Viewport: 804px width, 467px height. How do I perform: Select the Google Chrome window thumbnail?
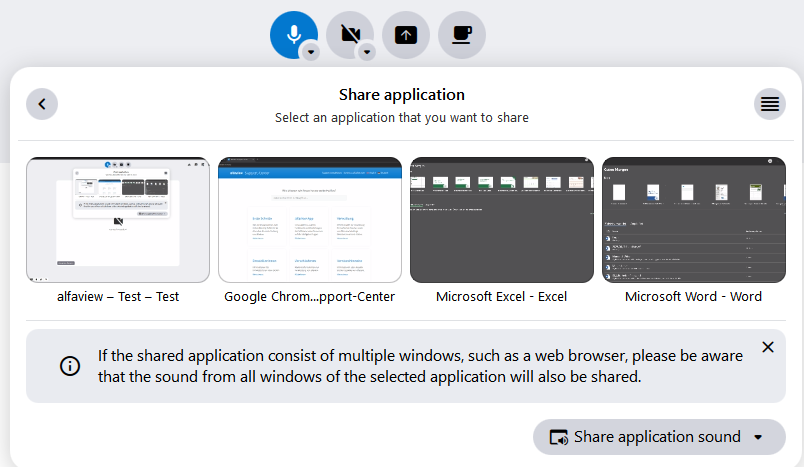tap(310, 219)
